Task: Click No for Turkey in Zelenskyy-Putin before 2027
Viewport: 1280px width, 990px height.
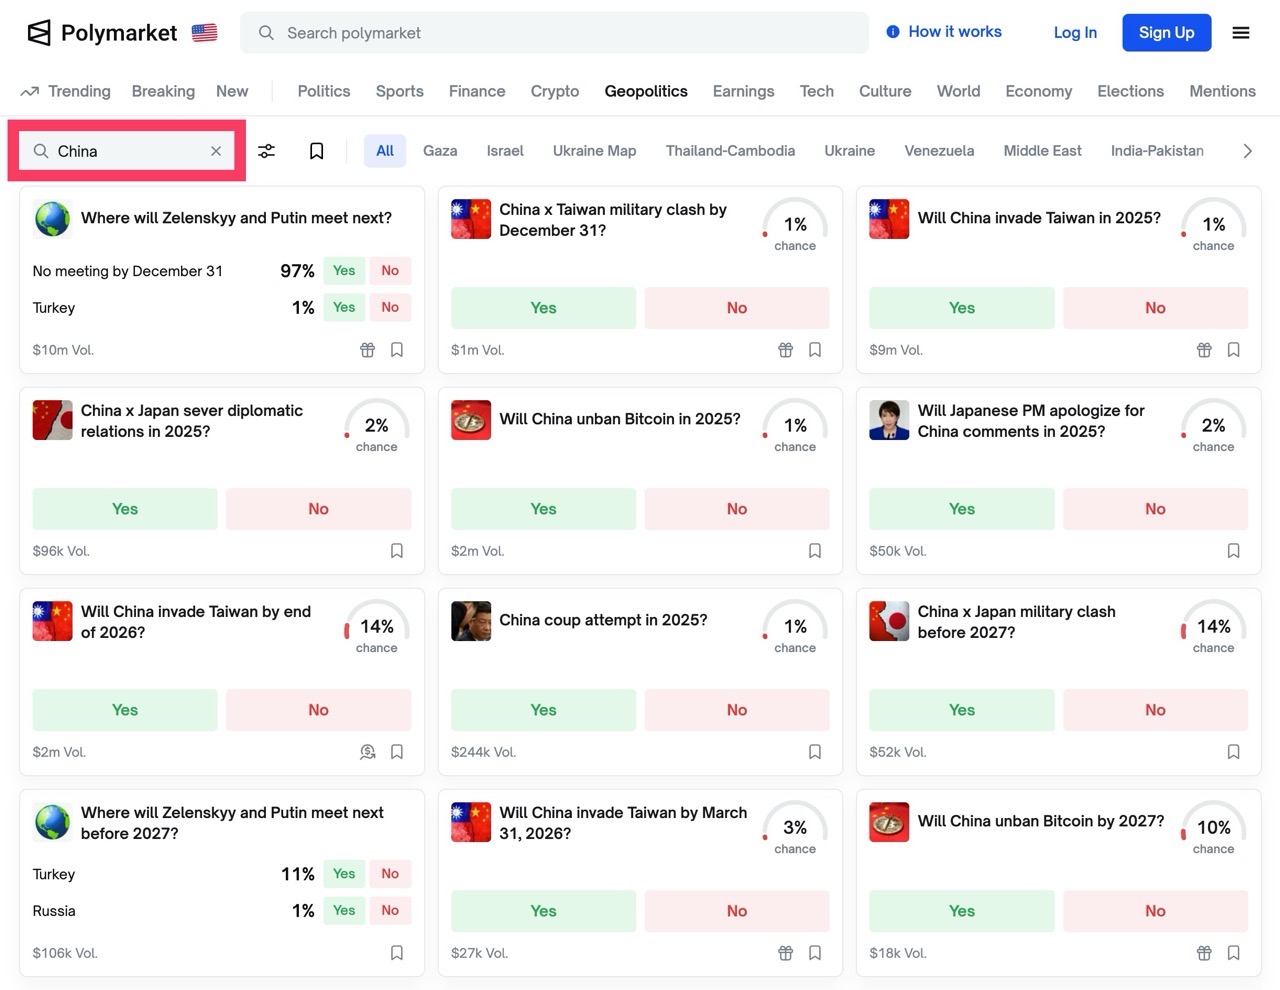Action: [x=390, y=874]
